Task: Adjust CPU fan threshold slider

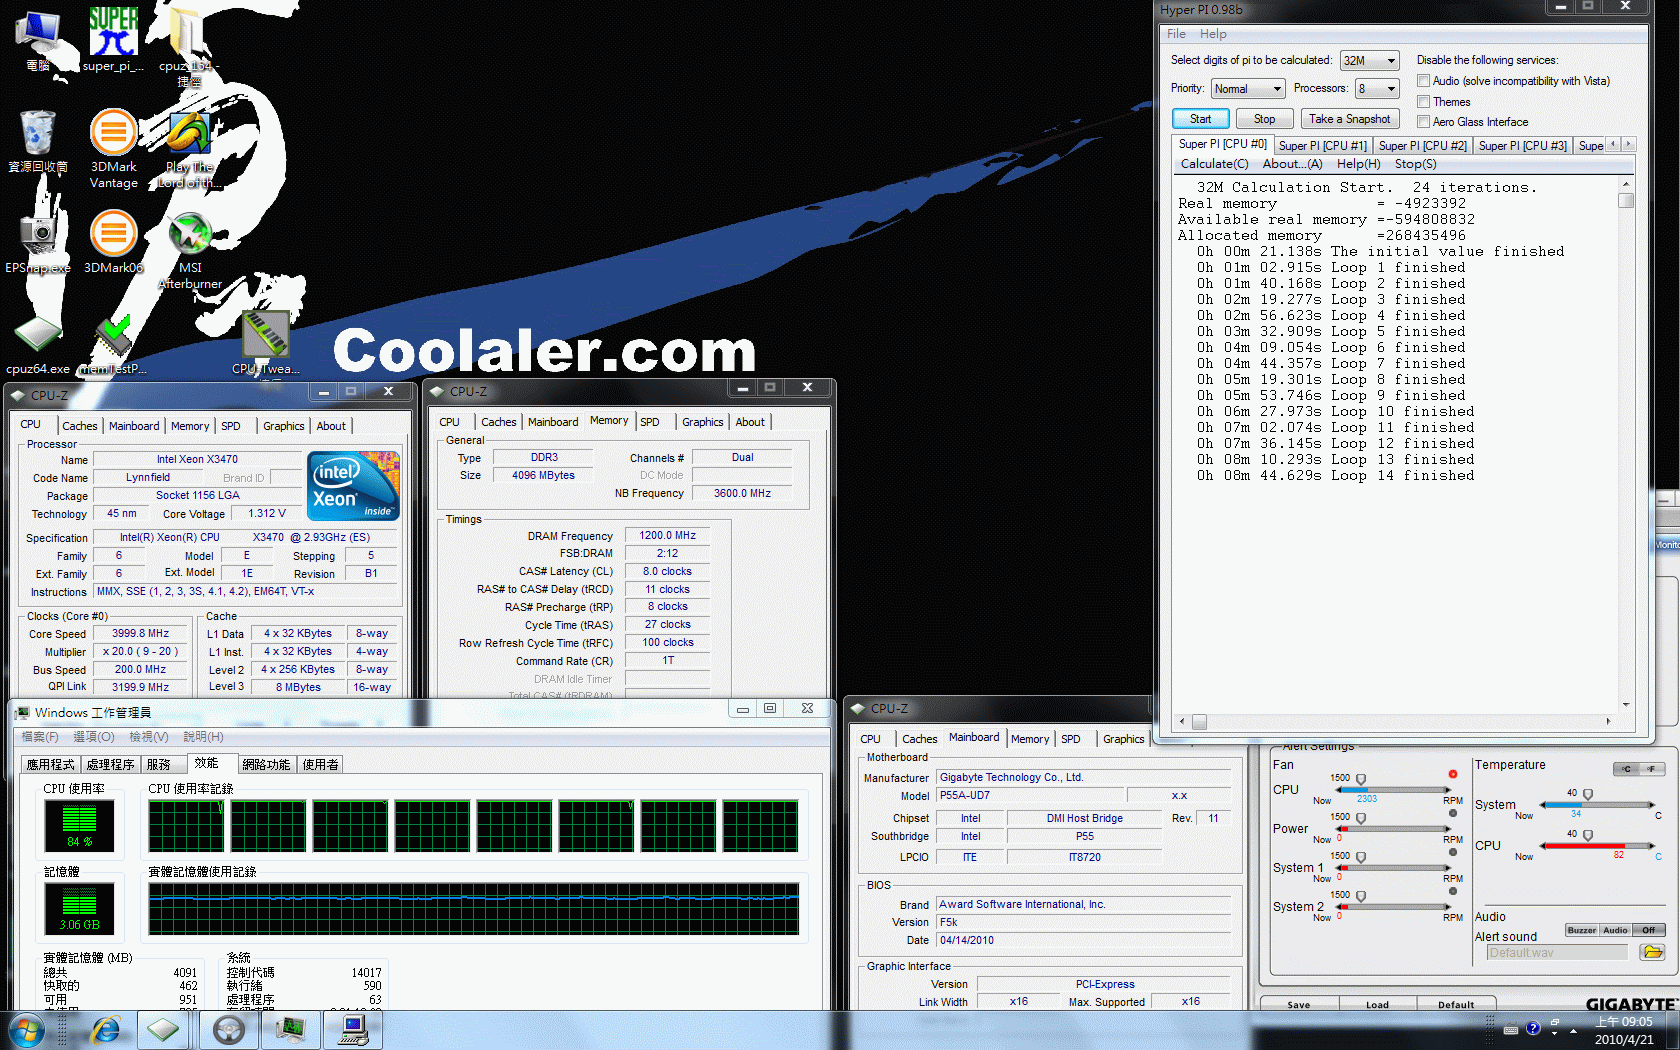Action: (x=1360, y=779)
